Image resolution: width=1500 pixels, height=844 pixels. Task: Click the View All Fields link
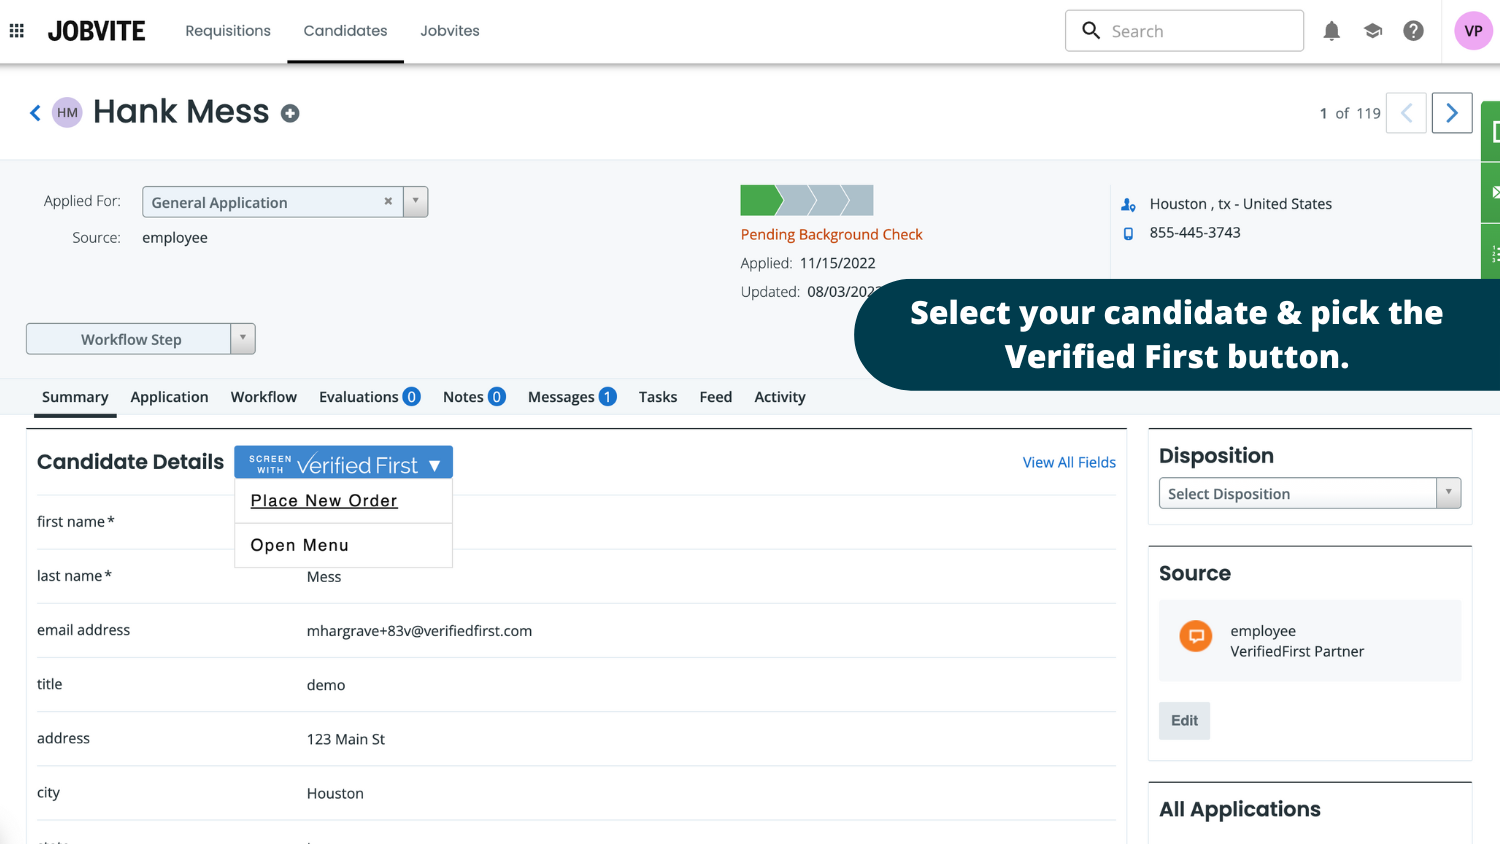pos(1068,462)
